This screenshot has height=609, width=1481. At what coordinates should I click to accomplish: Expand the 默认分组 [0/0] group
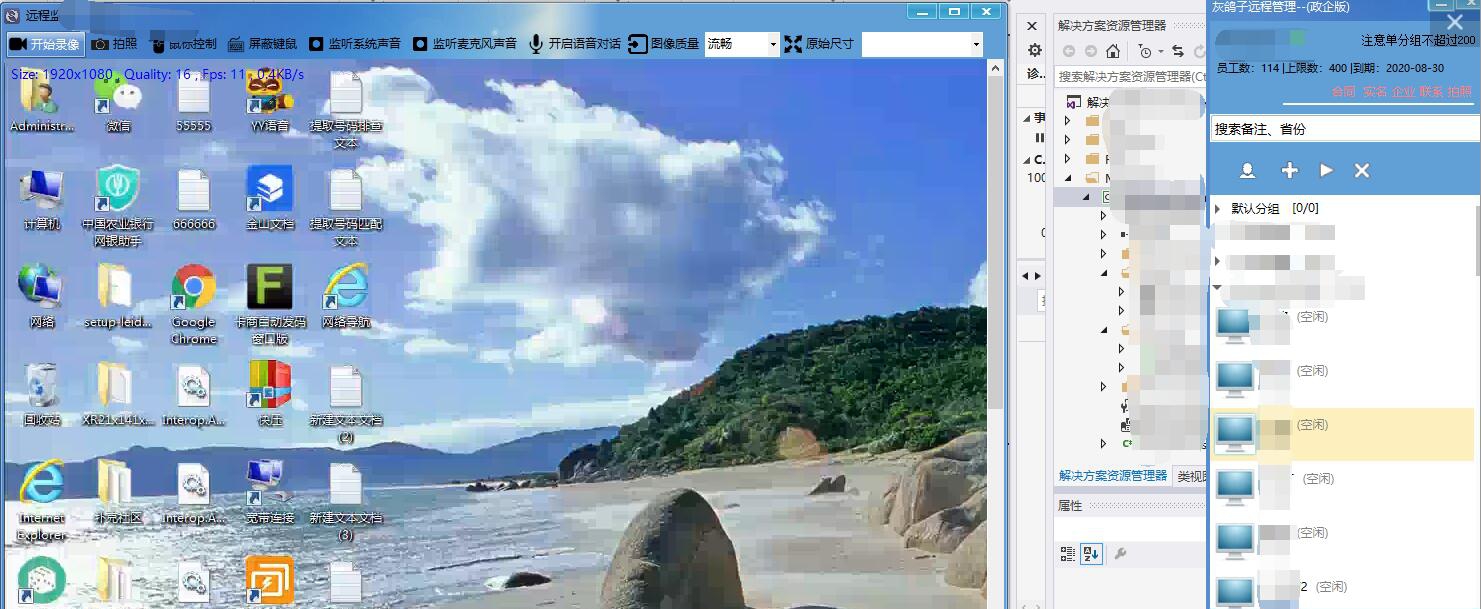(1219, 208)
